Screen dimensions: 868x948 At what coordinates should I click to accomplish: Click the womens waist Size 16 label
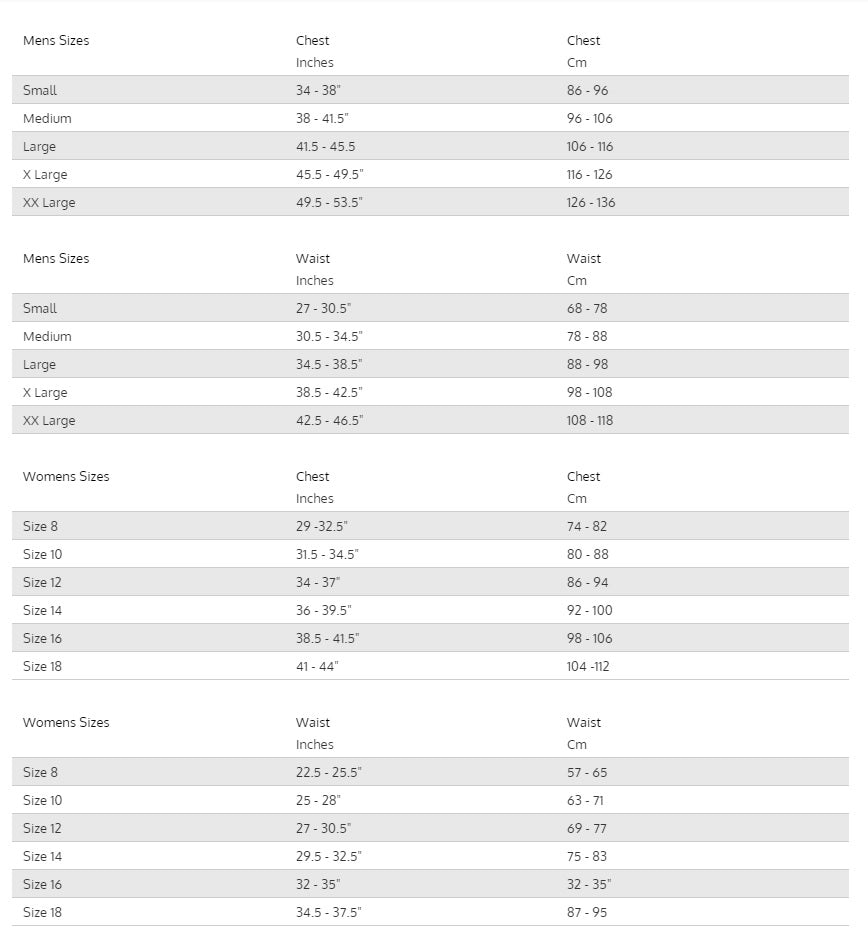42,885
